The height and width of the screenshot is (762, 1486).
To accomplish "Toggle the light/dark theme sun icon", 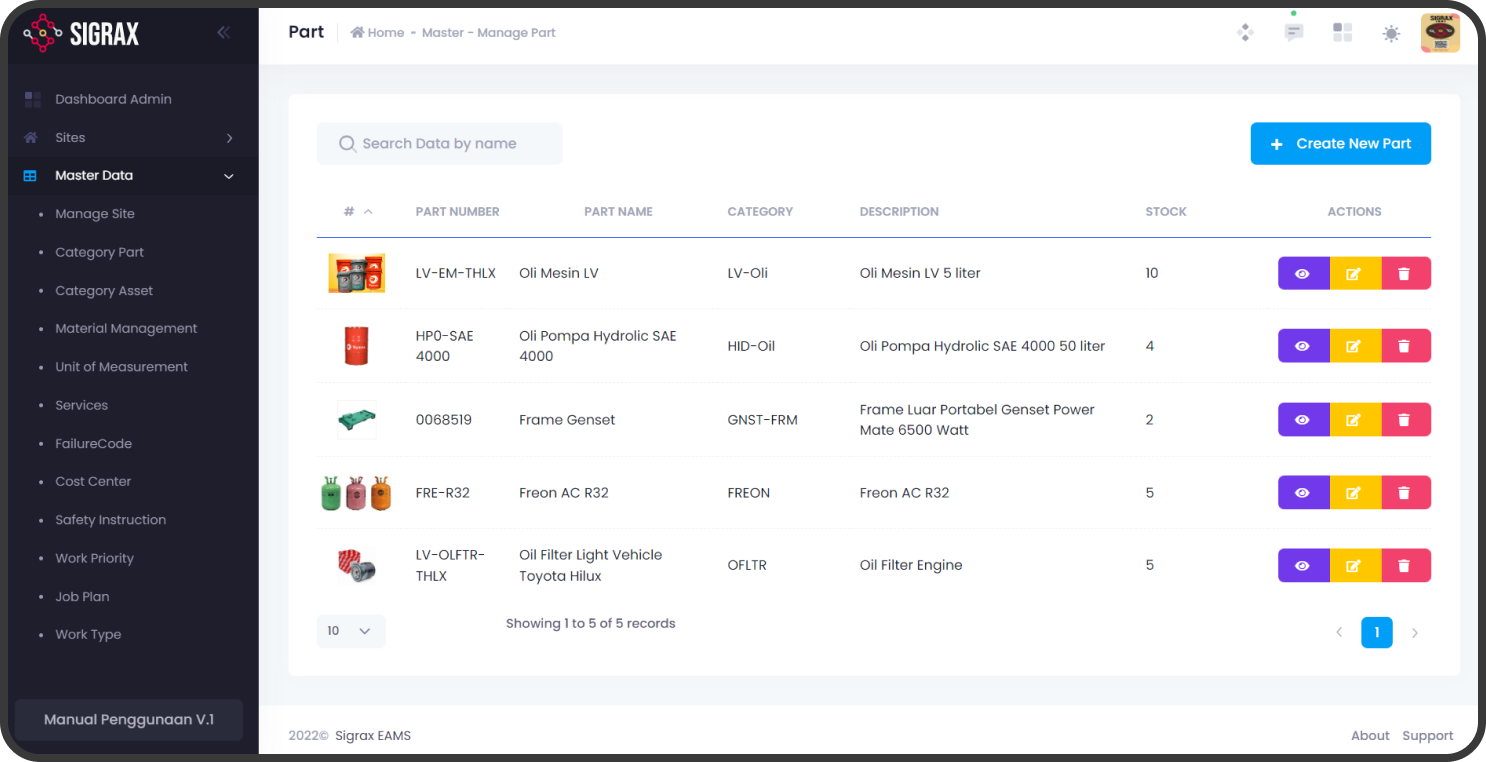I will [x=1391, y=34].
